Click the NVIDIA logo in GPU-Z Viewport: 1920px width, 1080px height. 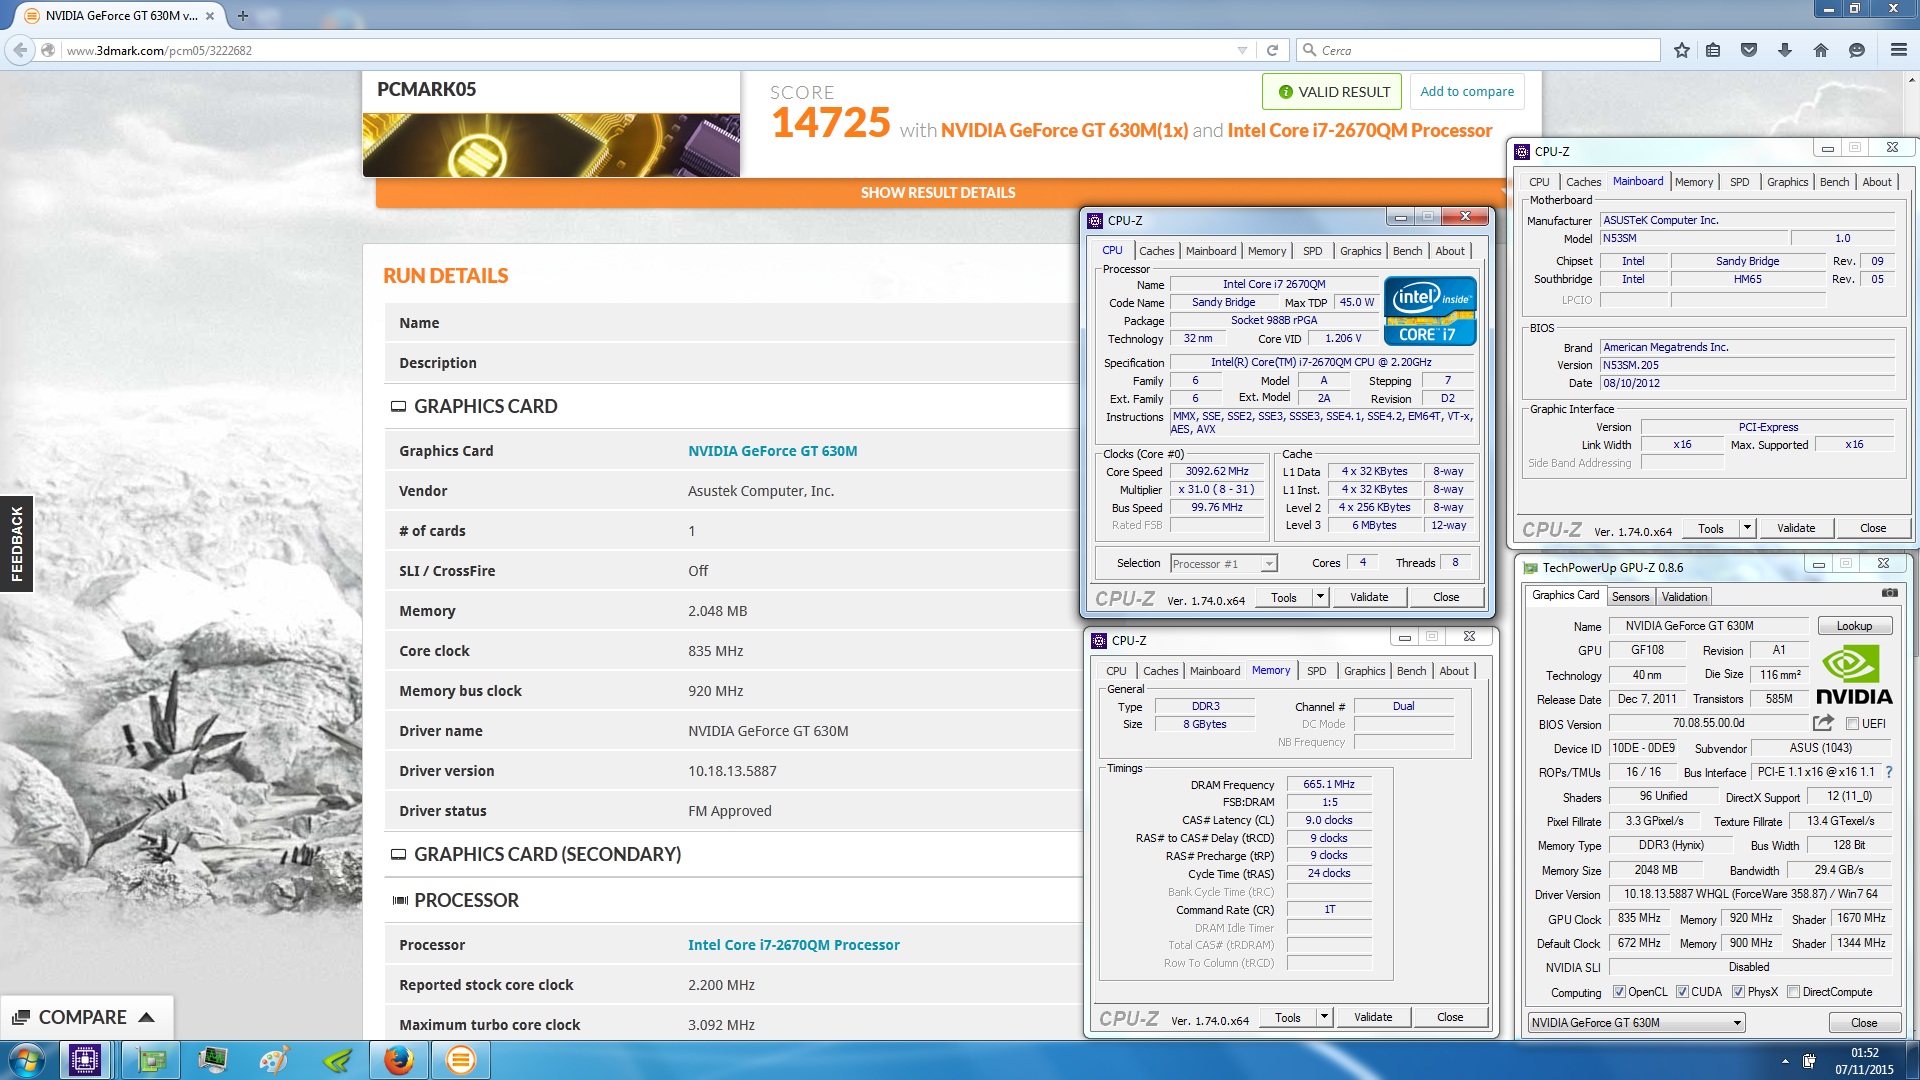click(1853, 675)
